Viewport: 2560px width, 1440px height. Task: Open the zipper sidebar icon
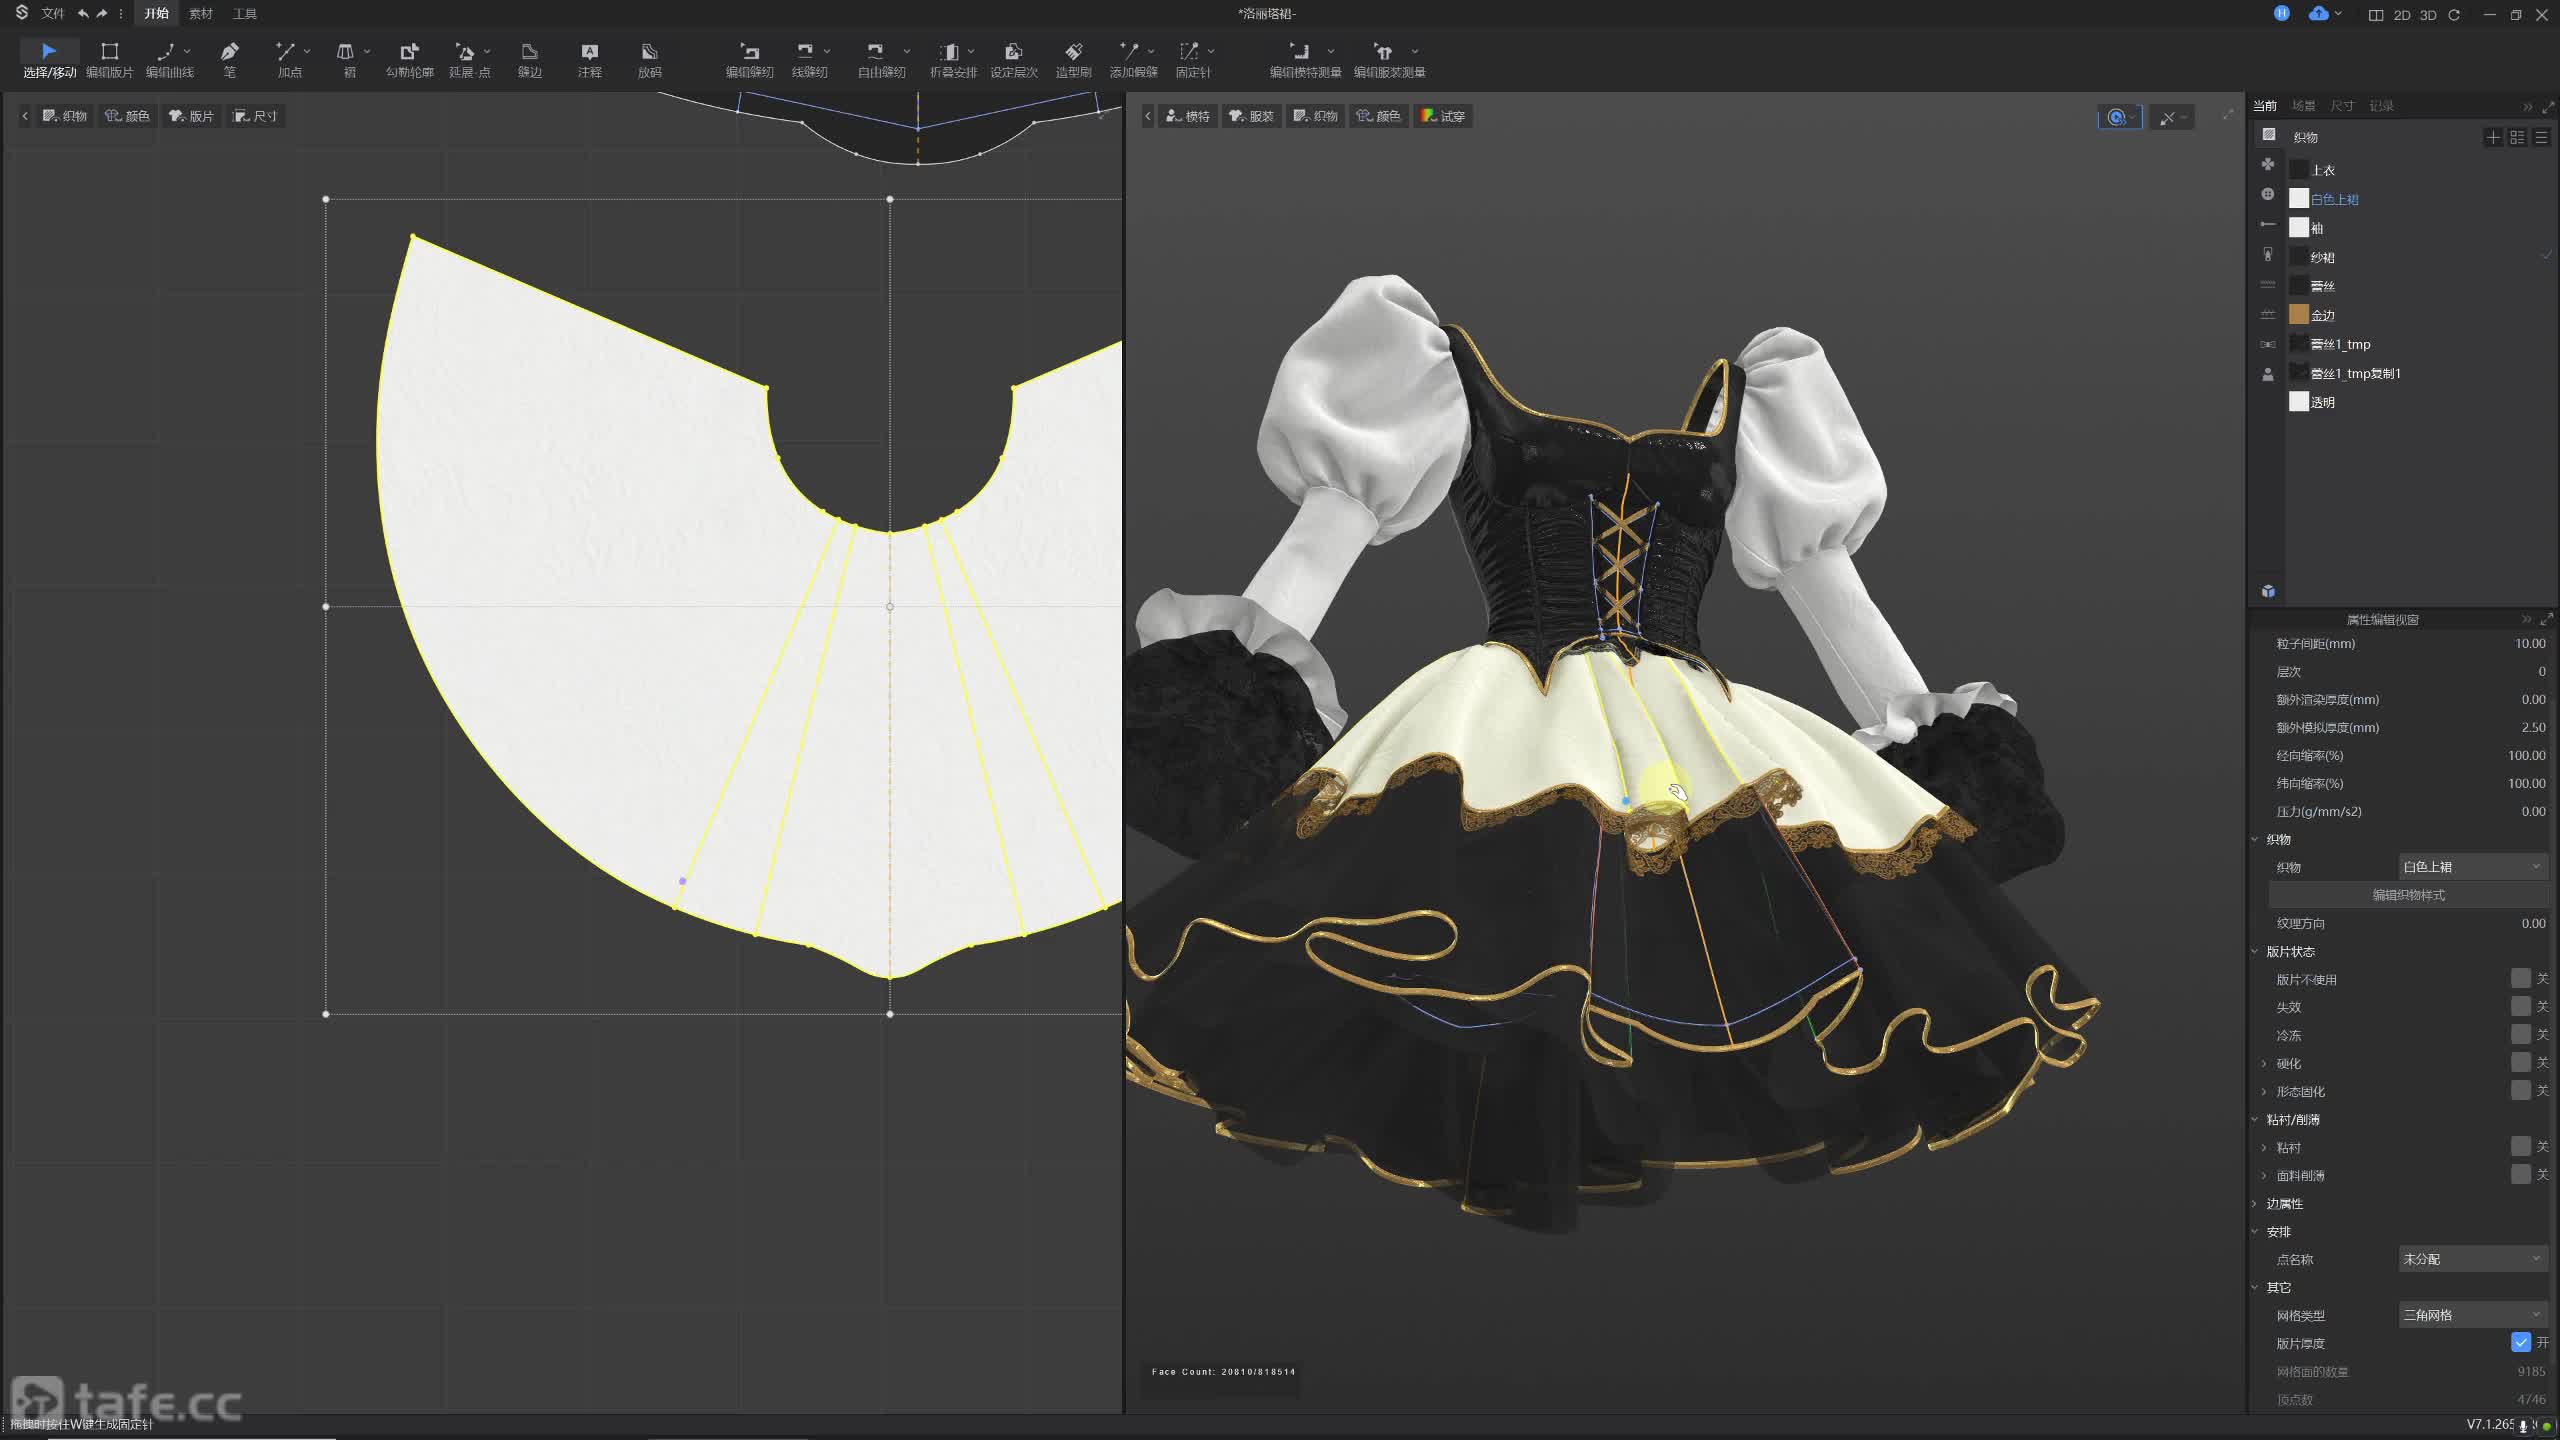click(x=2268, y=254)
